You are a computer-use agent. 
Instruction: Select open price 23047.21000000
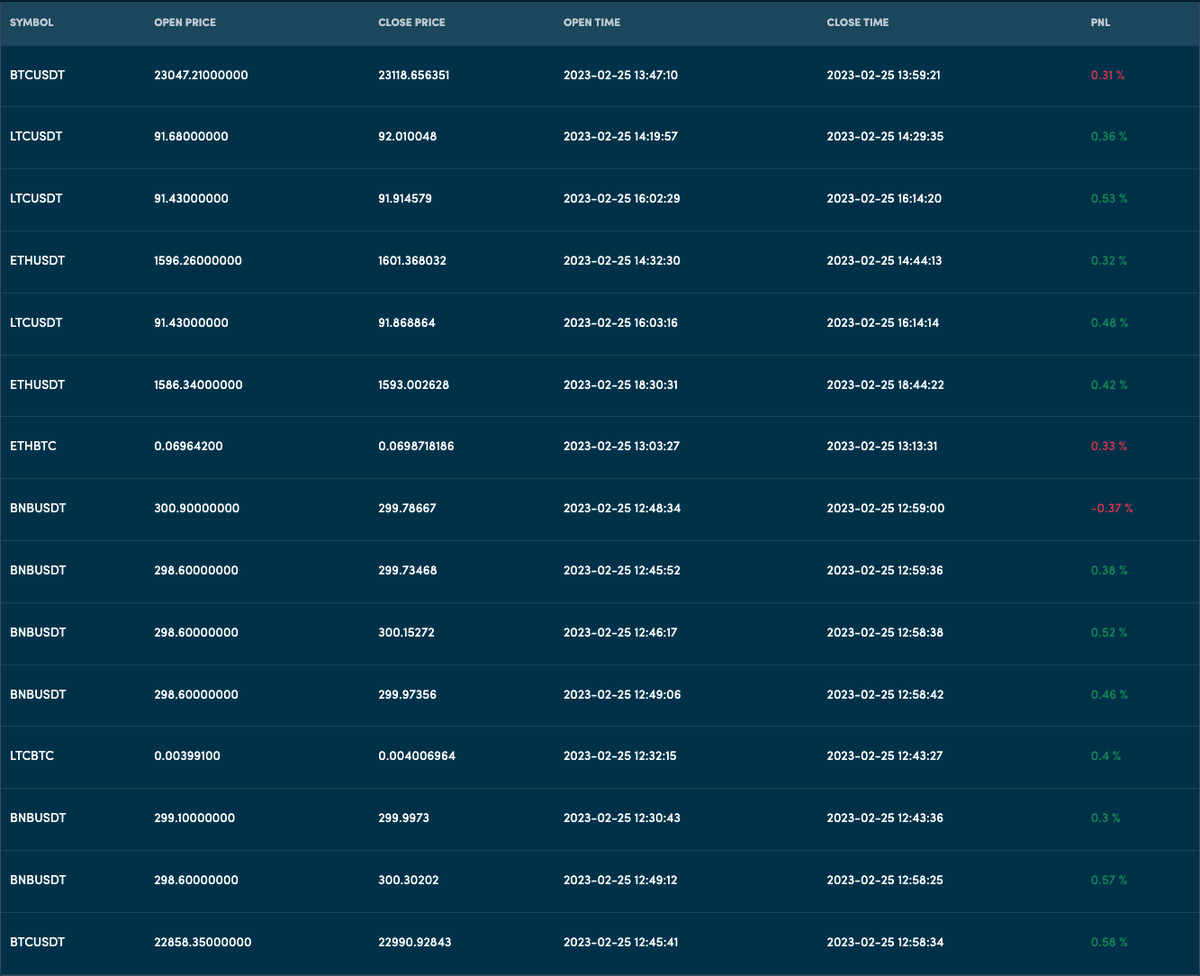click(201, 75)
